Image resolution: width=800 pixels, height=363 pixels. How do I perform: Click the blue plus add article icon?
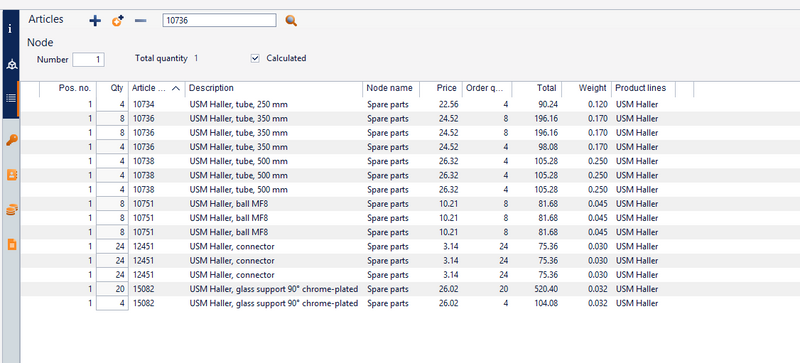tap(95, 20)
